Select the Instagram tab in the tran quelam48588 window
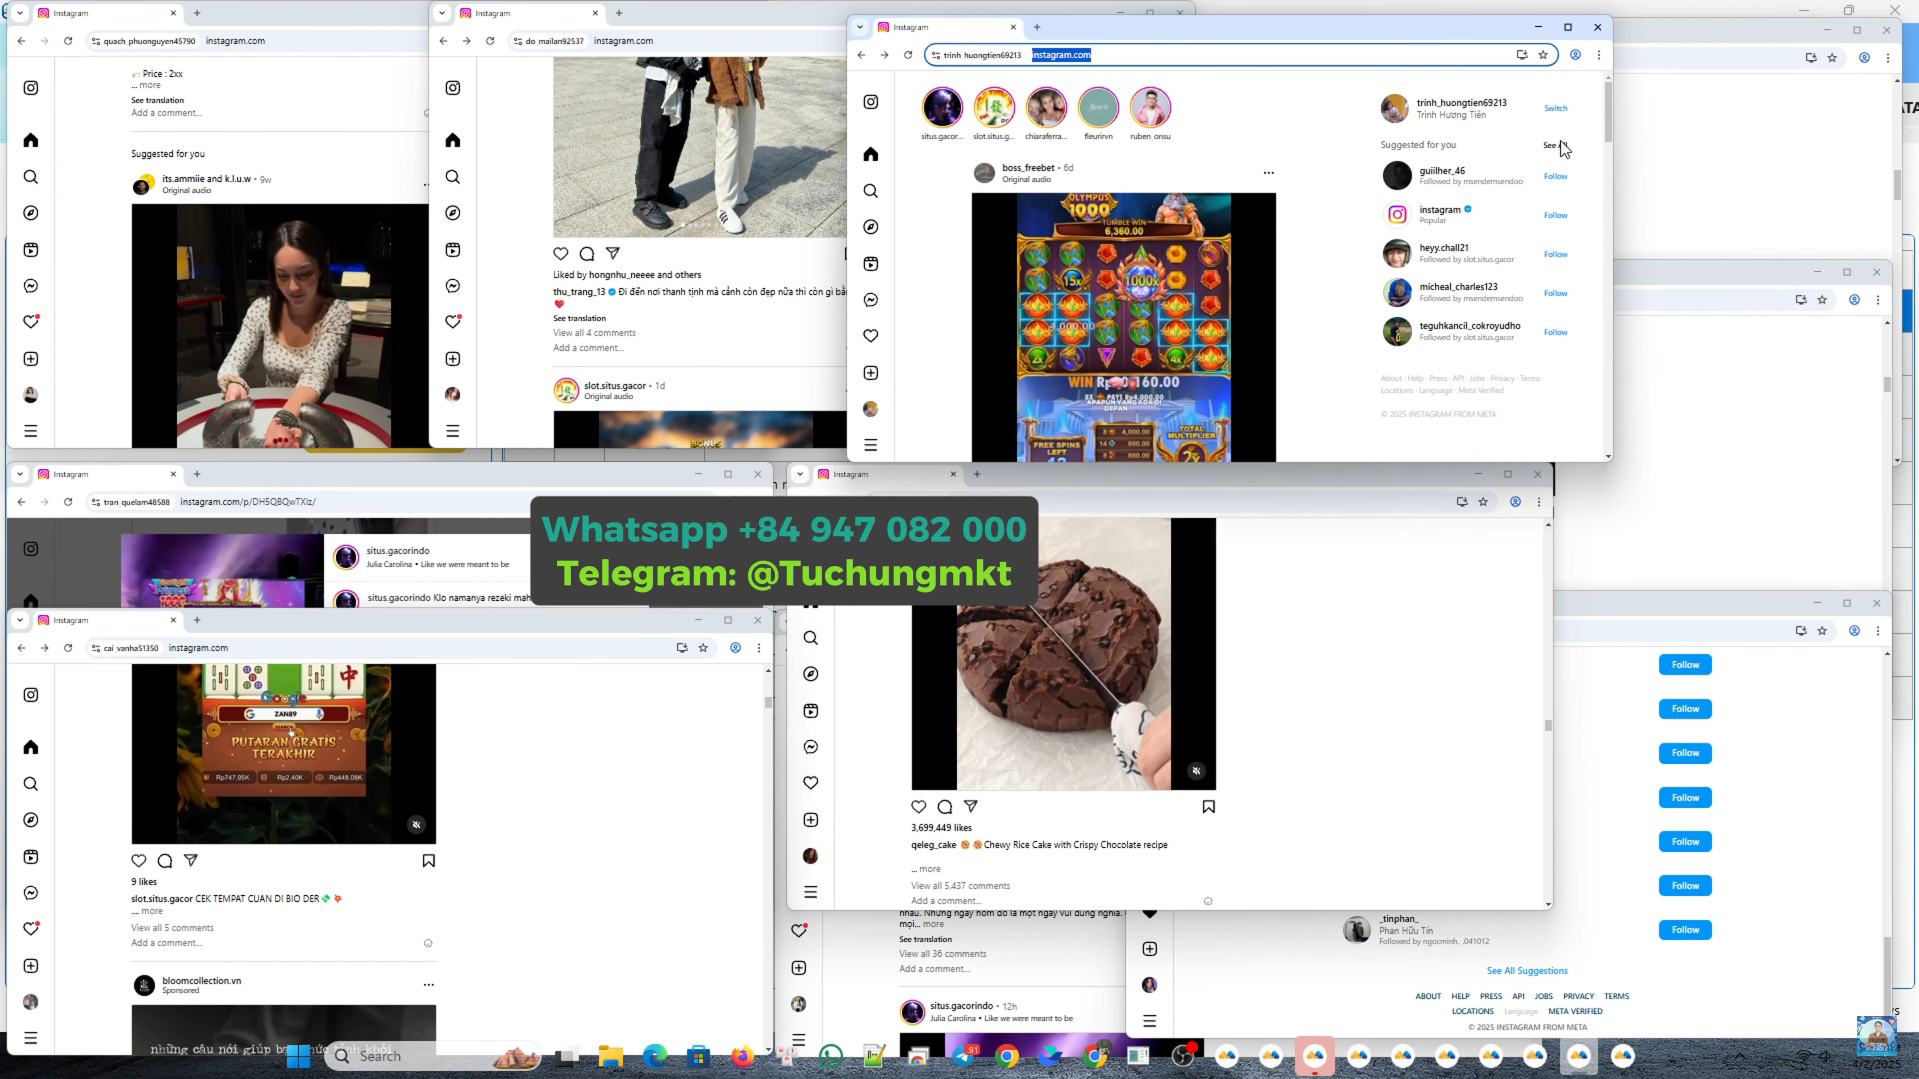1919x1079 pixels. [x=106, y=474]
